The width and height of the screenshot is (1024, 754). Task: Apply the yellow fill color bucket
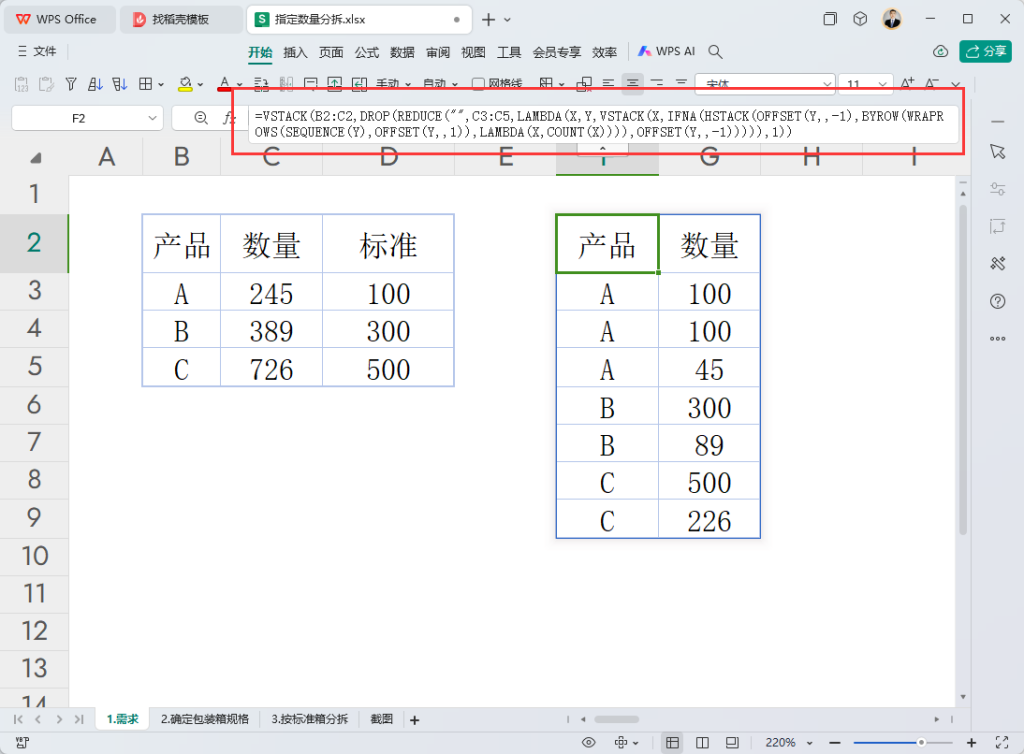[185, 84]
